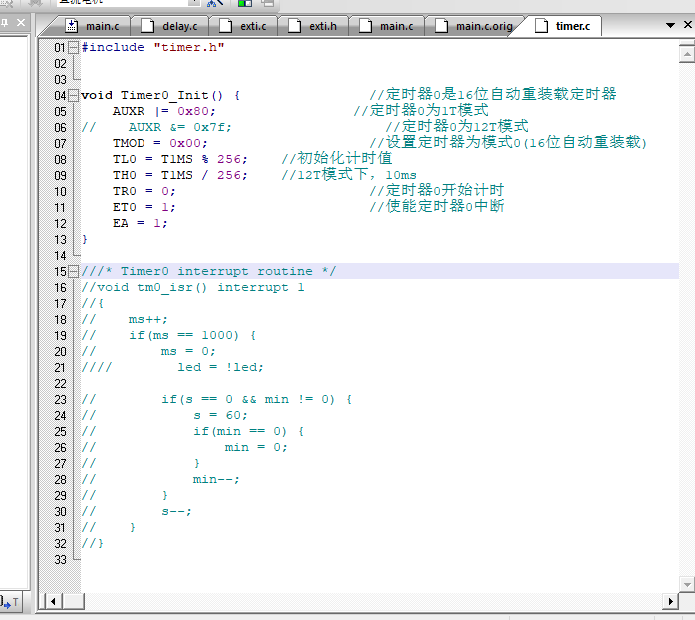Click the TMOD = 0x00; statement
This screenshot has width=695, height=620.
[x=160, y=143]
